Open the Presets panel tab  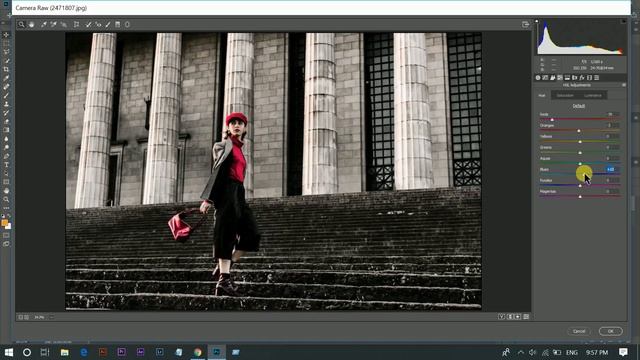click(596, 78)
